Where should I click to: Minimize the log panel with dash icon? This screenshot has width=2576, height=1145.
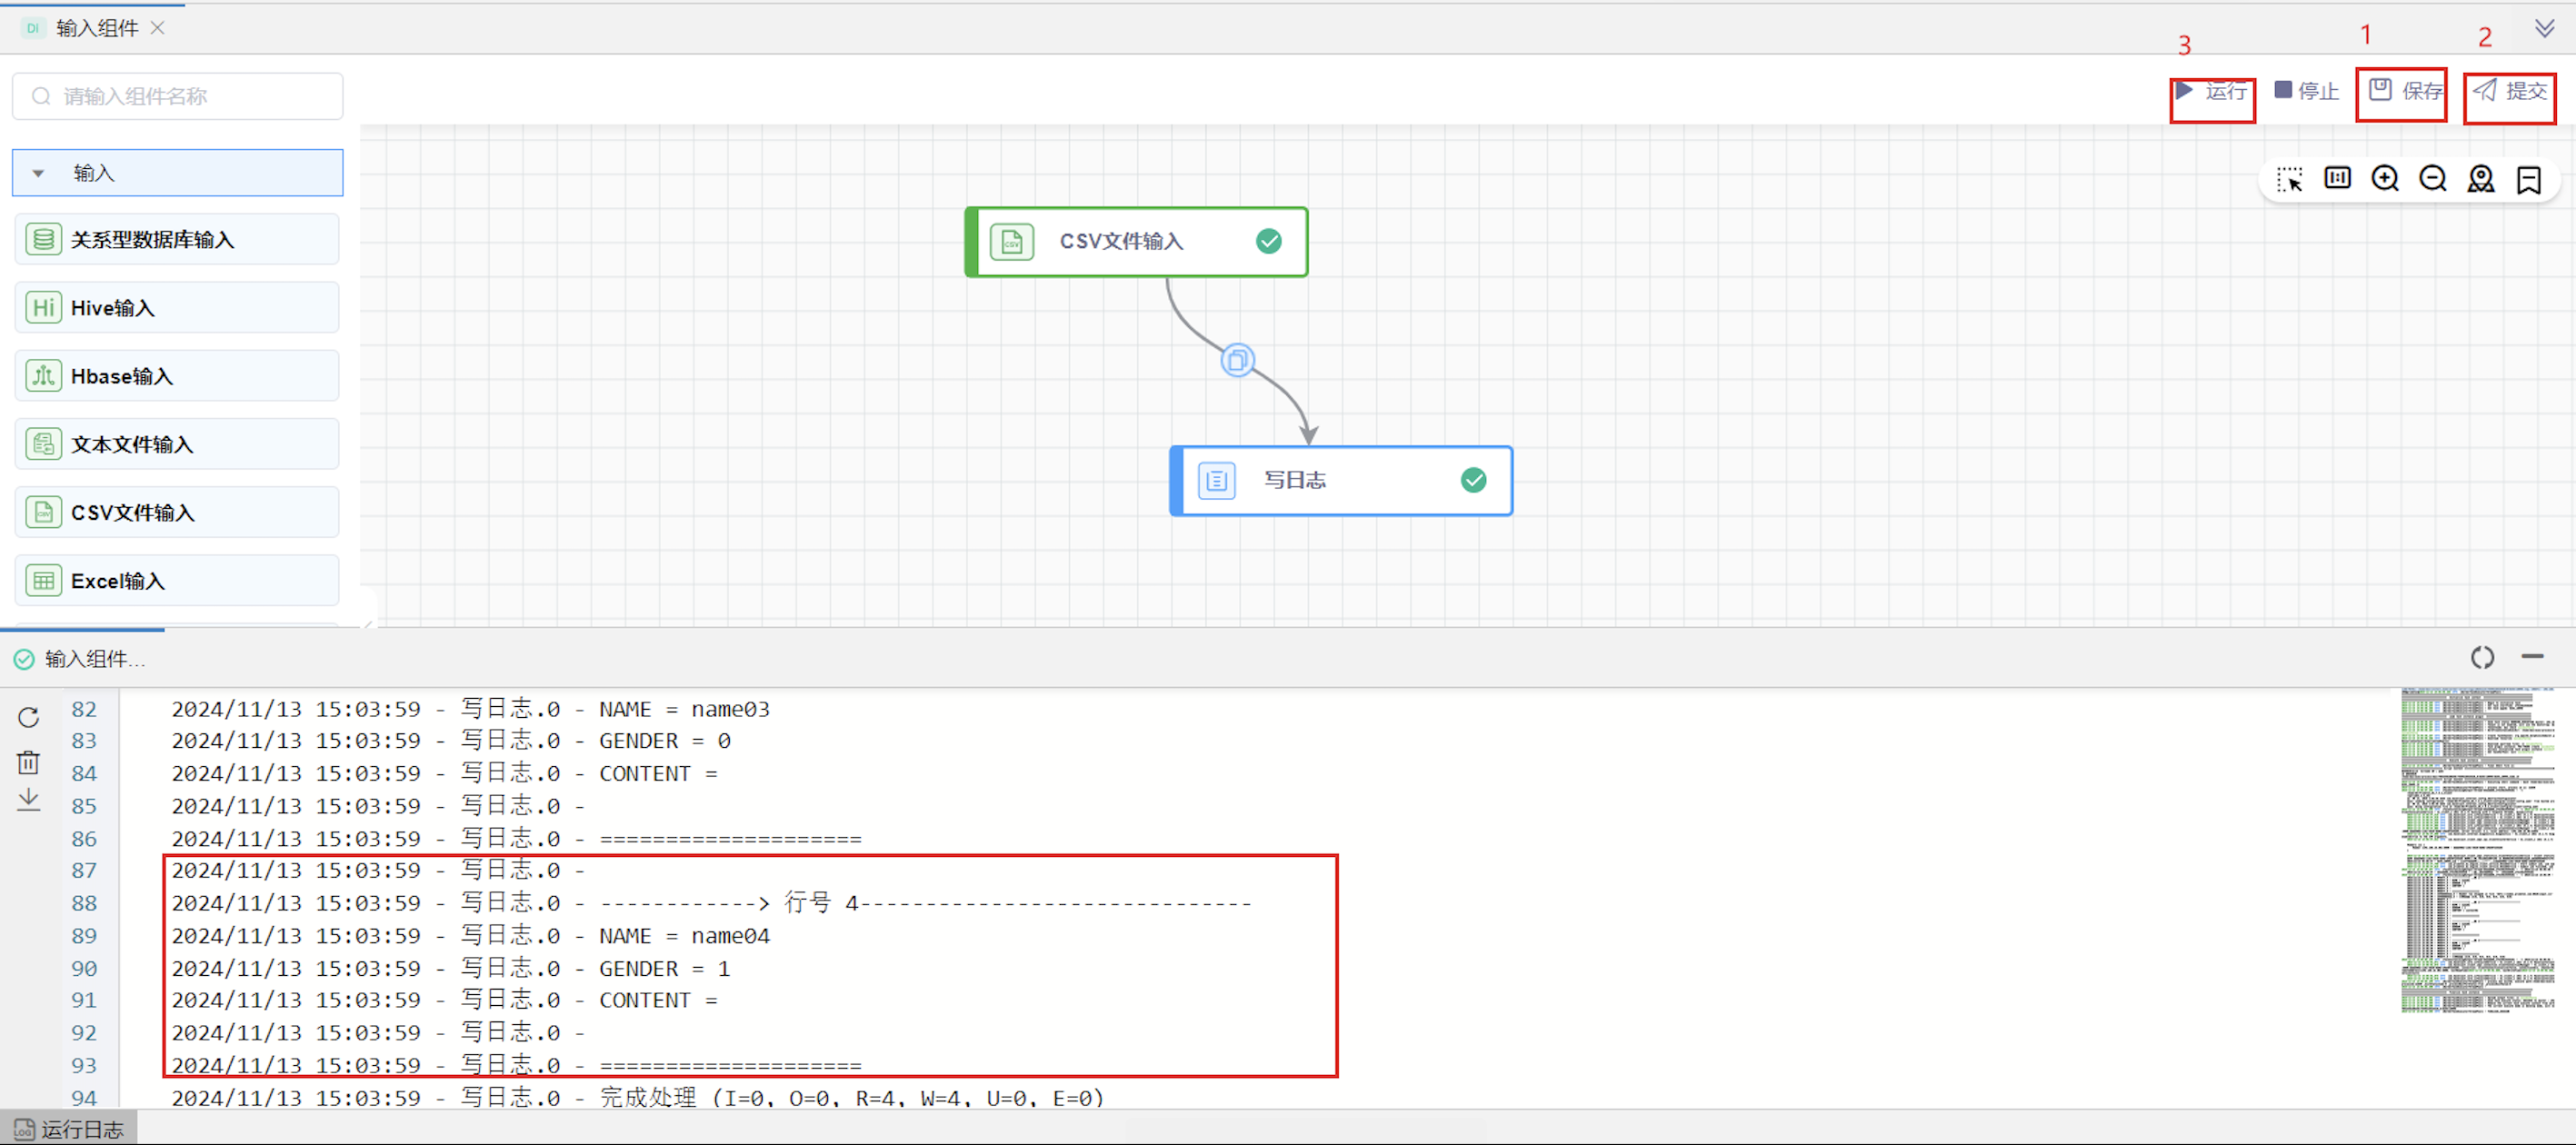click(x=2532, y=657)
